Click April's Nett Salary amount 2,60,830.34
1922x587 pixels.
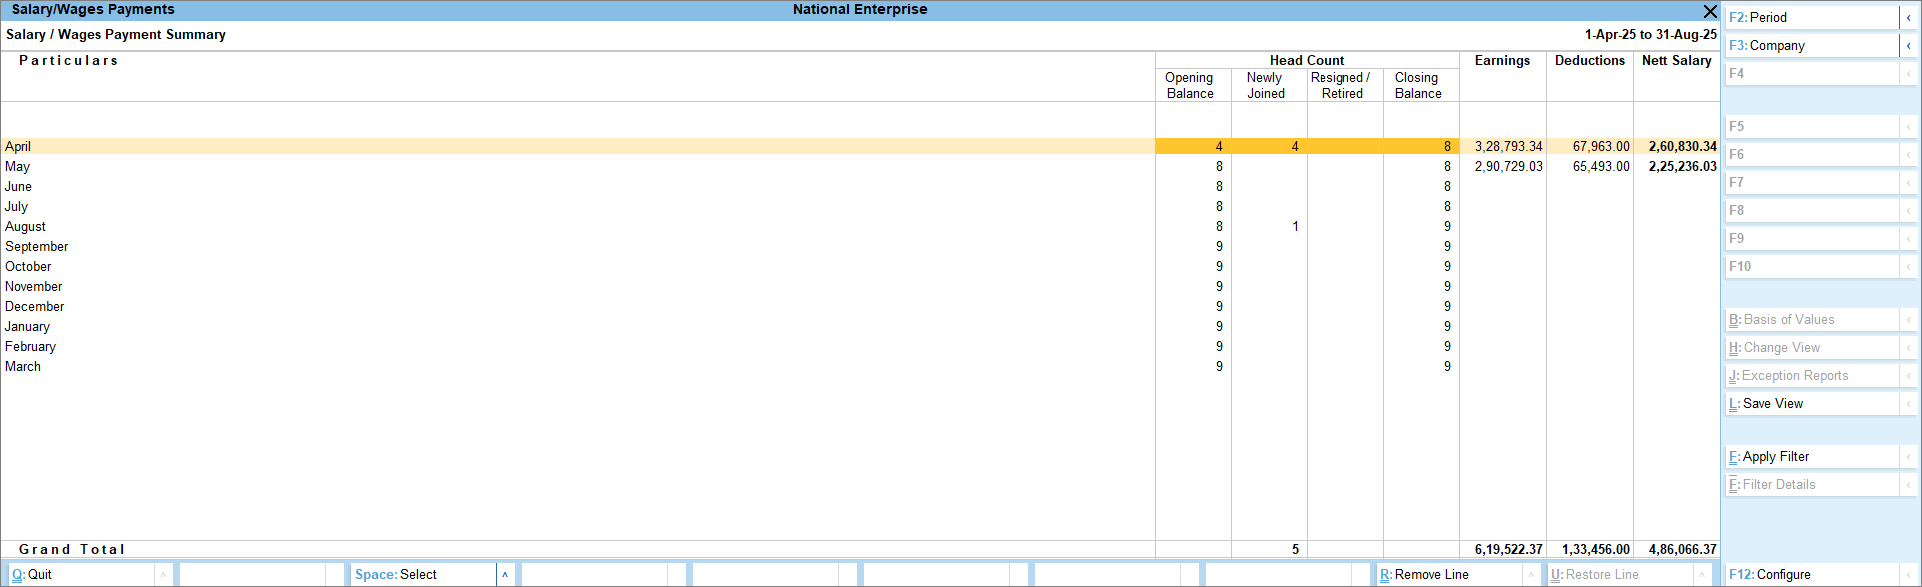pyautogui.click(x=1682, y=147)
